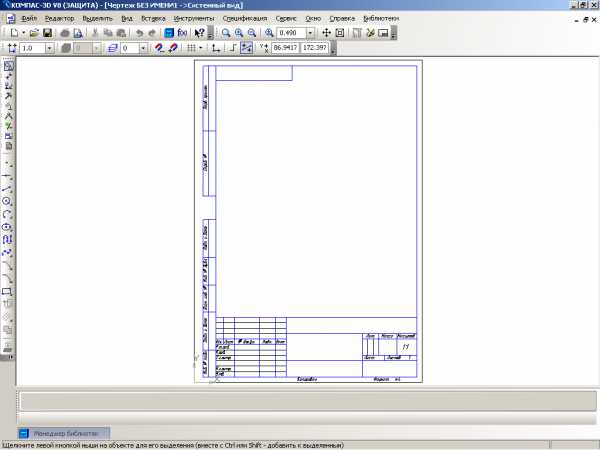600x450 pixels.
Task: Click the document icon left of Файл menu
Action: 11,19
